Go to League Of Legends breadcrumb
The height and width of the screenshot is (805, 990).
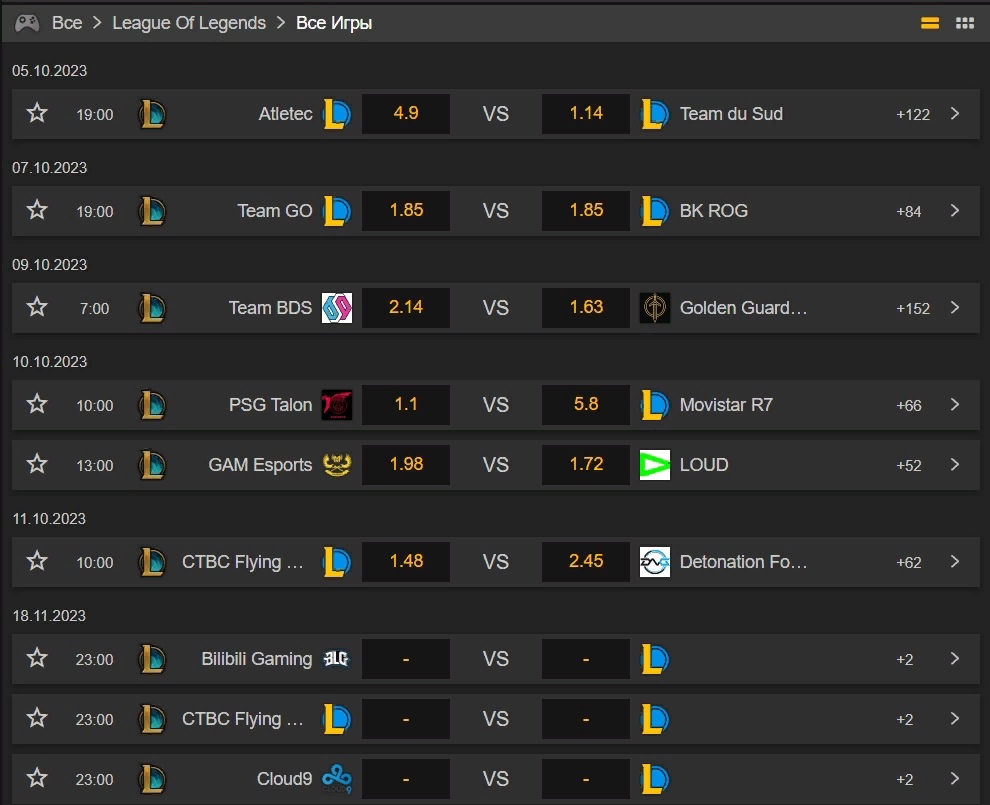coord(189,22)
